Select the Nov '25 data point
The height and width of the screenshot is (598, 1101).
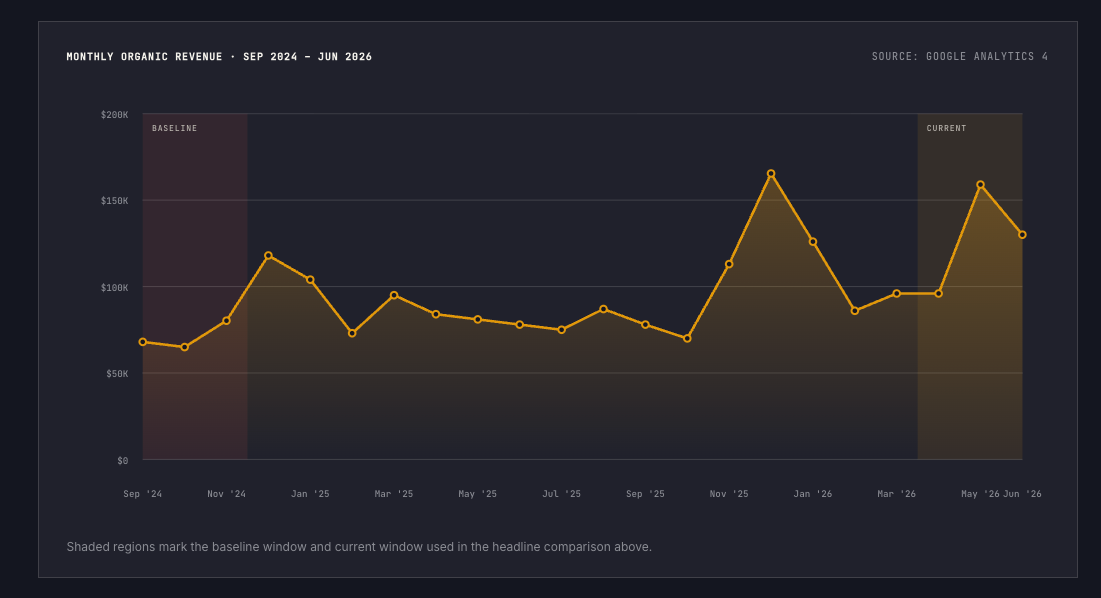pos(729,264)
